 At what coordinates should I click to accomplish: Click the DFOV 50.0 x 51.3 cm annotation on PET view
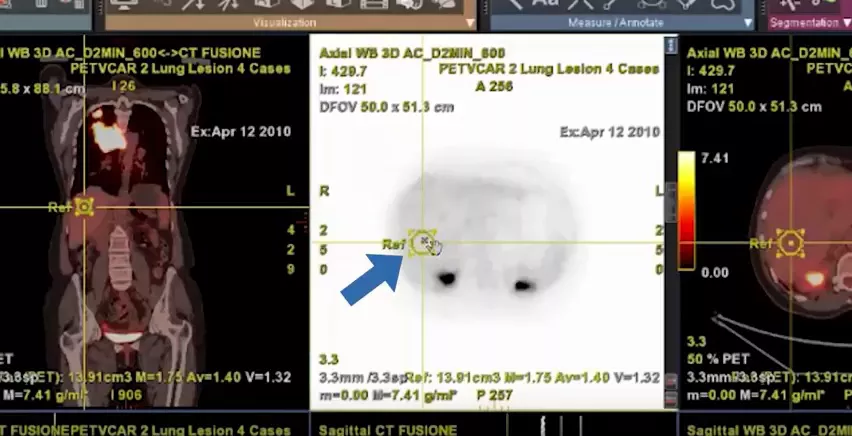pos(386,107)
